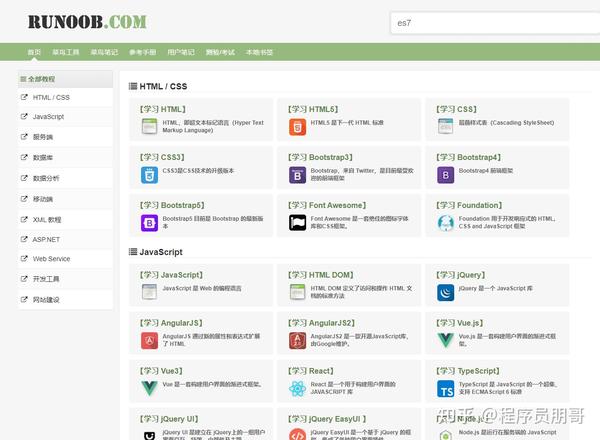This screenshot has width=600, height=440.
Task: Open the 首页 nav tab
Action: pos(34,52)
